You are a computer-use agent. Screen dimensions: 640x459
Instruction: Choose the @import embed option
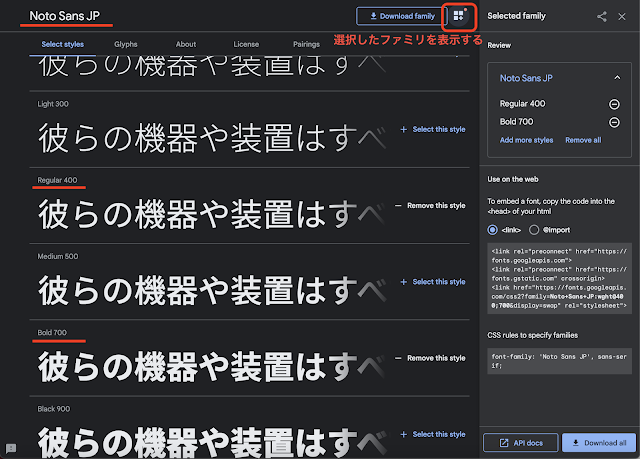534,230
